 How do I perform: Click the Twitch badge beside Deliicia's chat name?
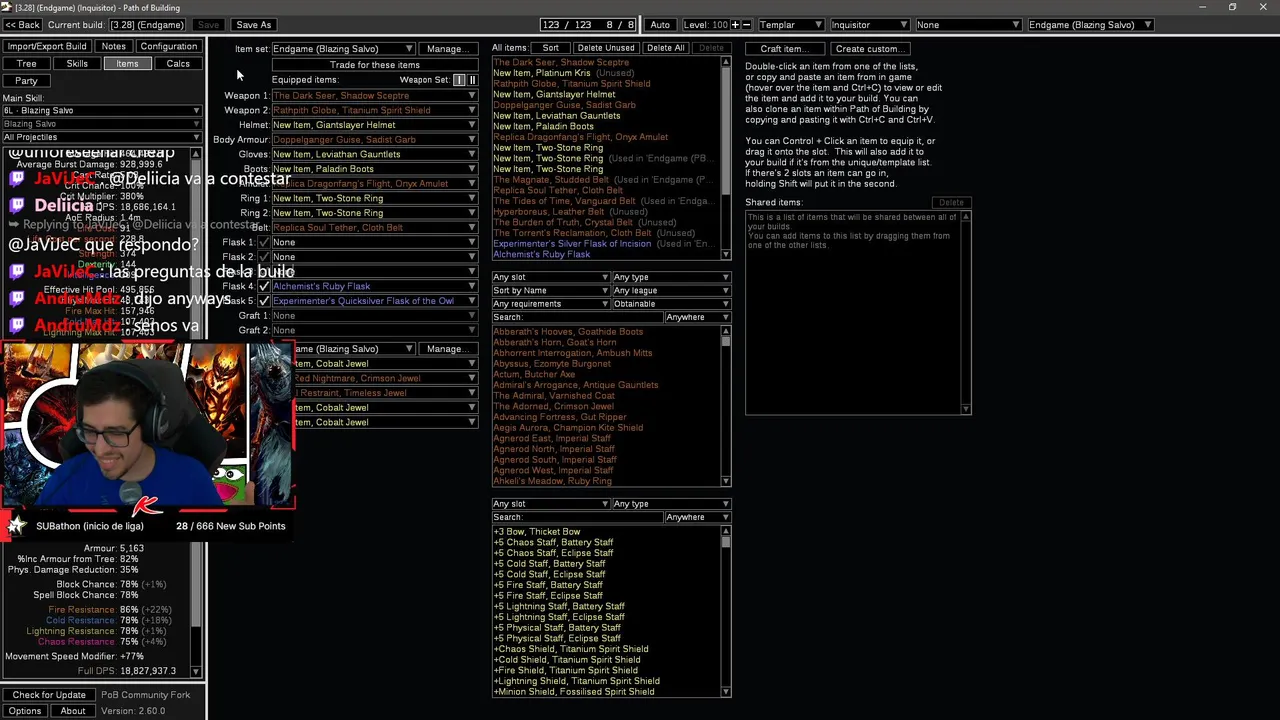17,205
